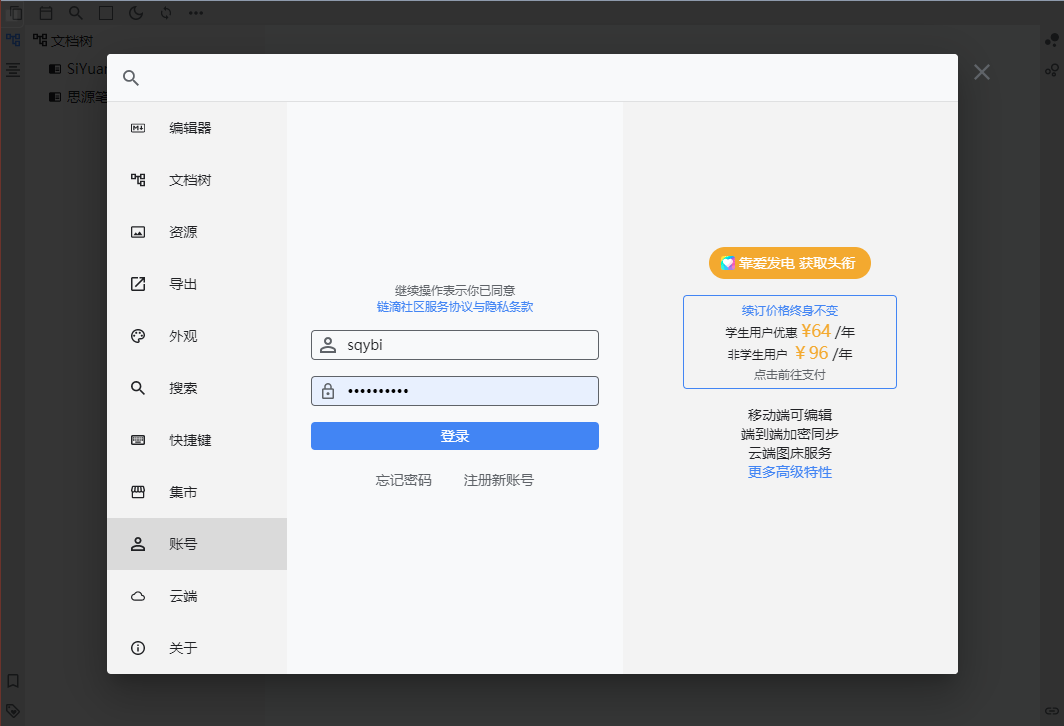Click the outline icon in left dock
The width and height of the screenshot is (1064, 726).
coord(13,69)
